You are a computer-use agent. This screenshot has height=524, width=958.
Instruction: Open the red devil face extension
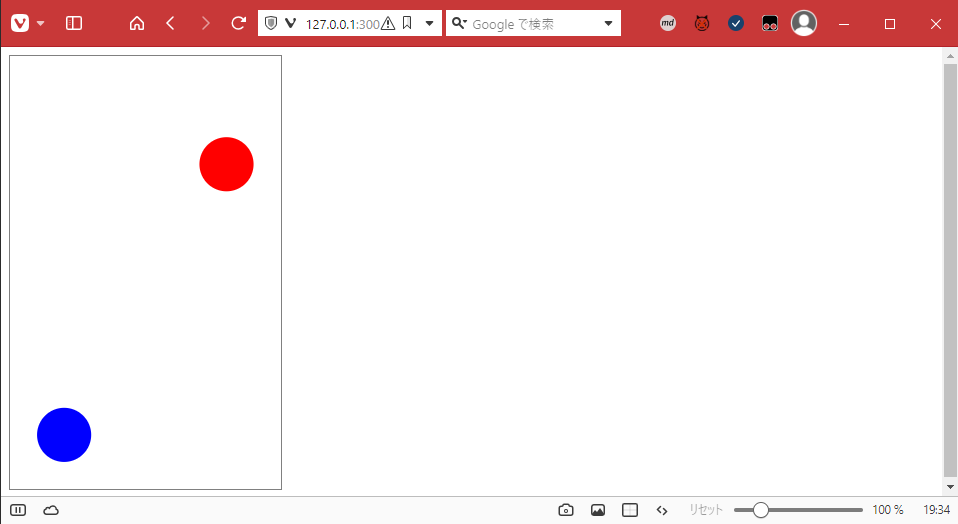702,23
